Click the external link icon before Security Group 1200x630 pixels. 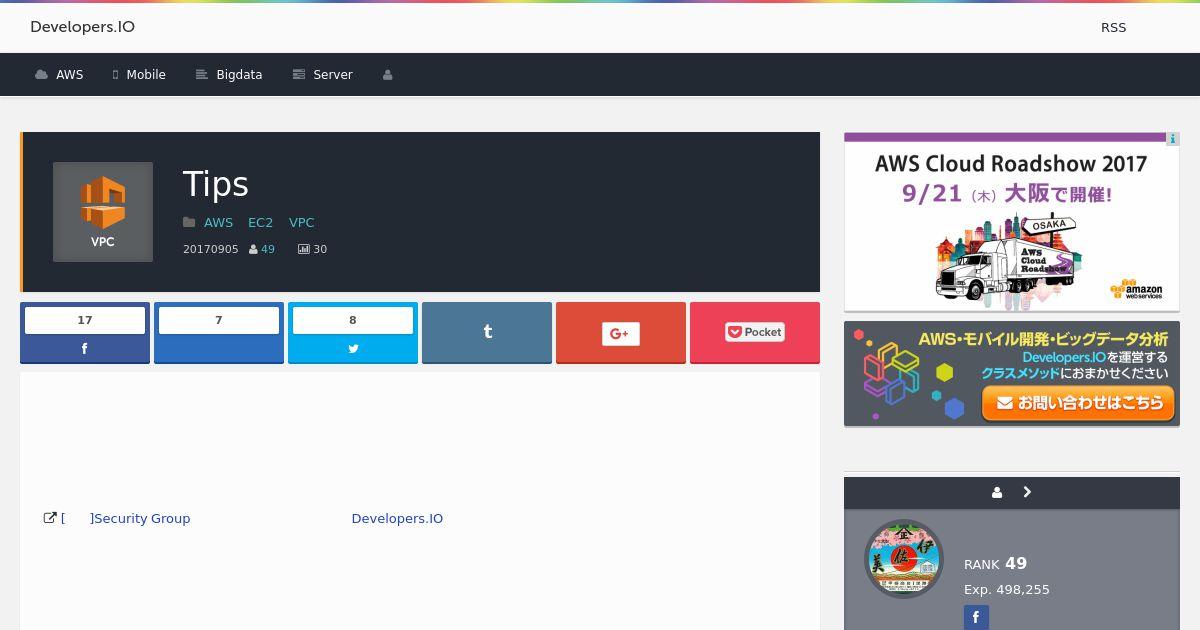pyautogui.click(x=50, y=518)
